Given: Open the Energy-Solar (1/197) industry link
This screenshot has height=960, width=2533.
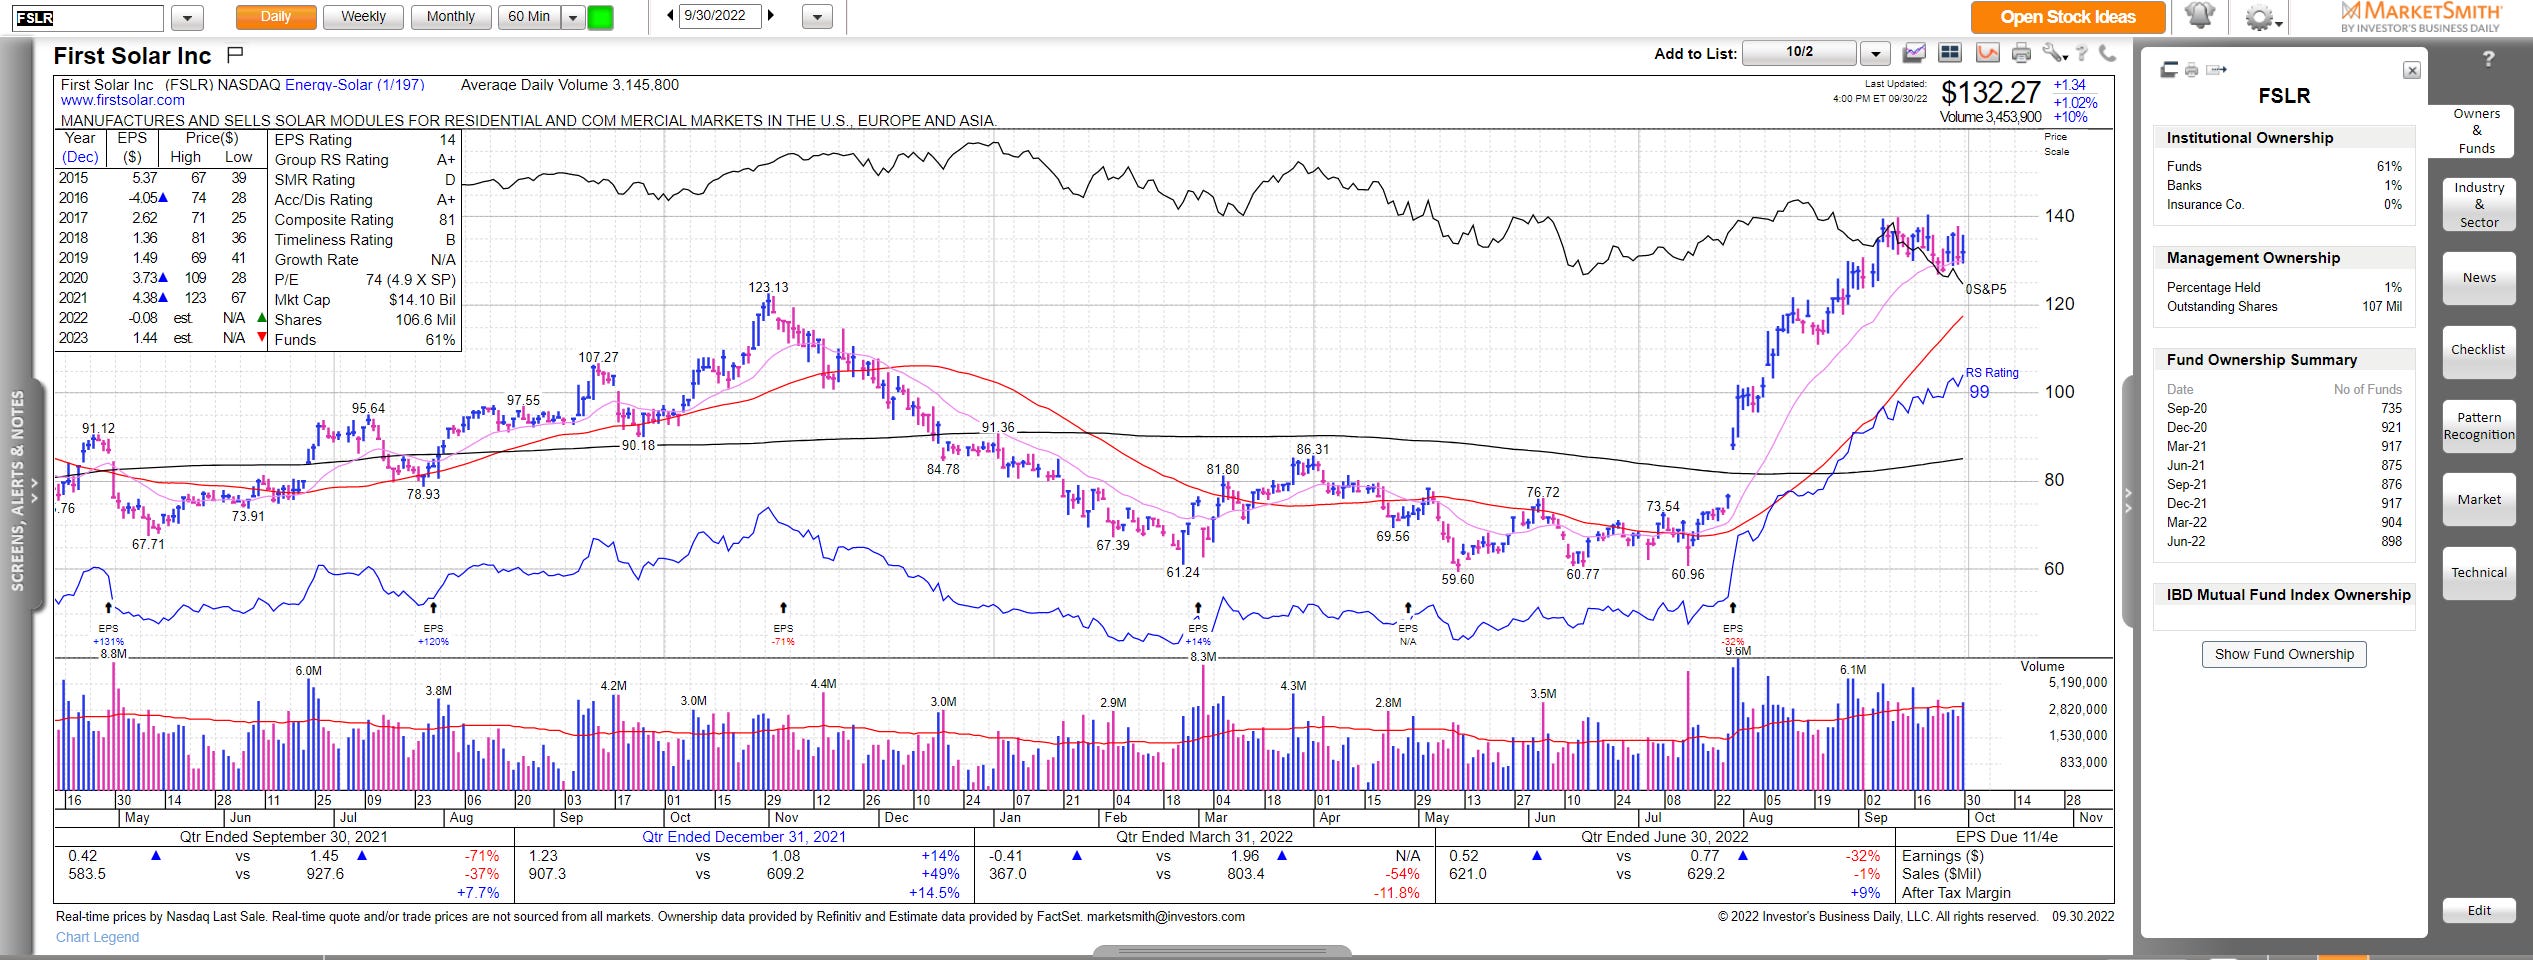Looking at the screenshot, I should coord(355,85).
